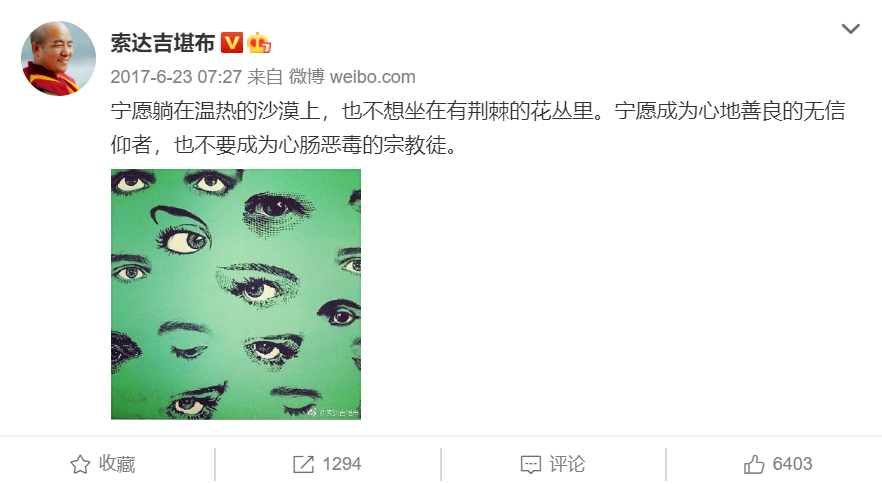This screenshot has height=484, width=882.
Task: Click 收藏 to bookmark the post
Action: point(117,464)
